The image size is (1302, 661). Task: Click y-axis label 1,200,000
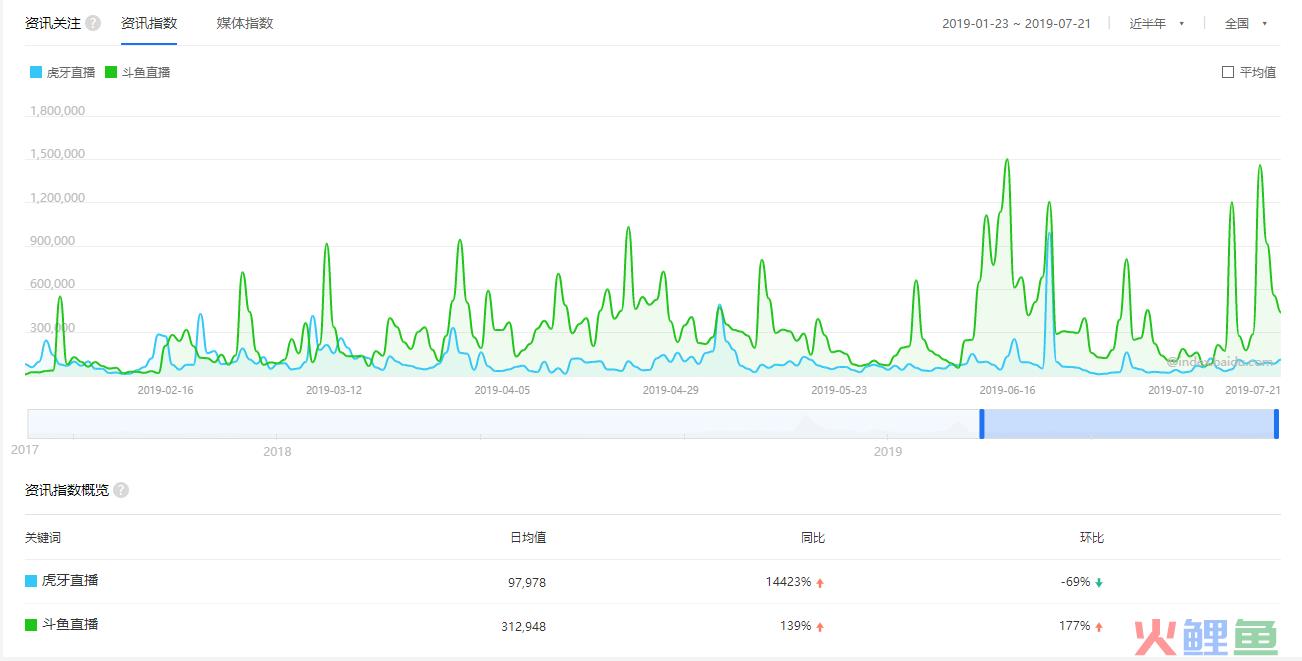(x=56, y=198)
